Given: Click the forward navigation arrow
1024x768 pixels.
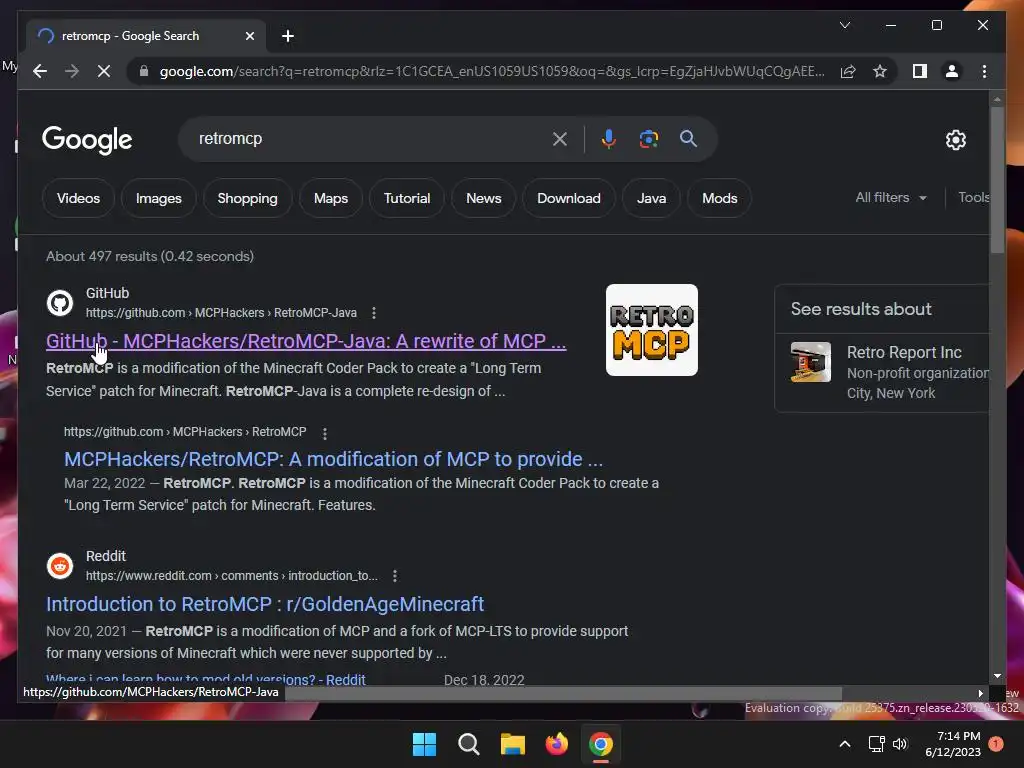Looking at the screenshot, I should pos(72,71).
